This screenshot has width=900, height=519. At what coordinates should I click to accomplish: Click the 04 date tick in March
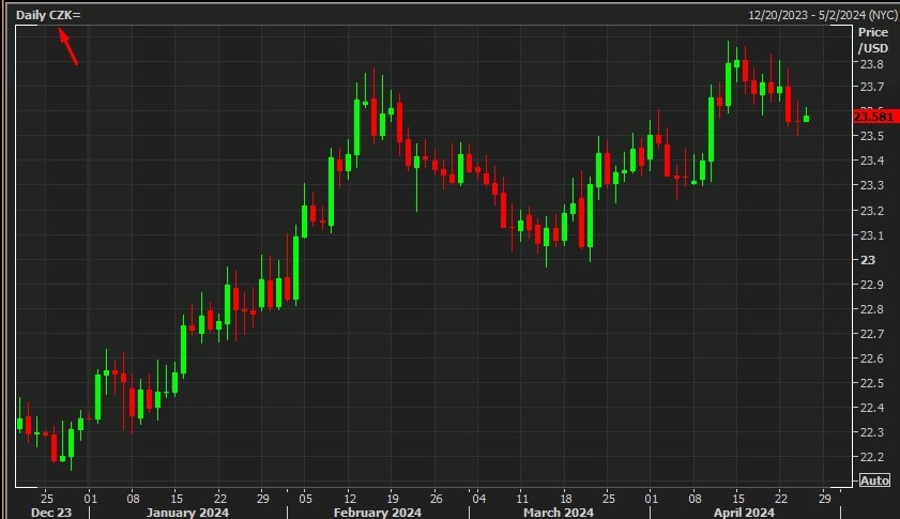(479, 498)
